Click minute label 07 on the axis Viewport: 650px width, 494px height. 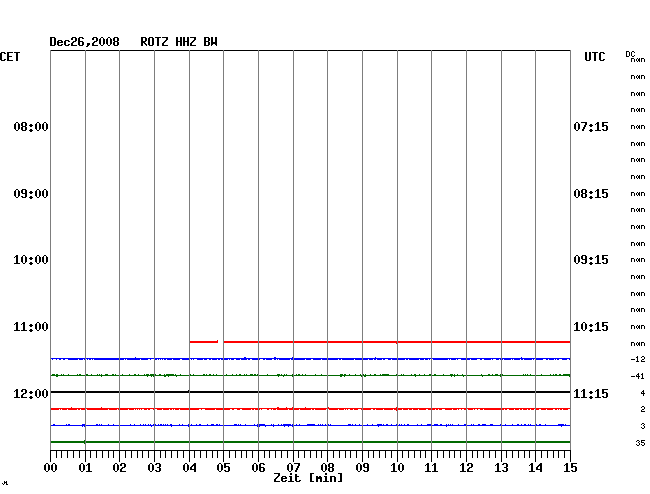pos(293,467)
